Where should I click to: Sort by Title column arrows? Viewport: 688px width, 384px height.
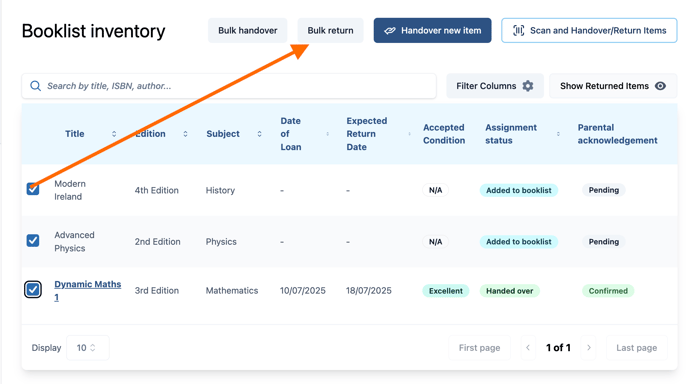(114, 134)
